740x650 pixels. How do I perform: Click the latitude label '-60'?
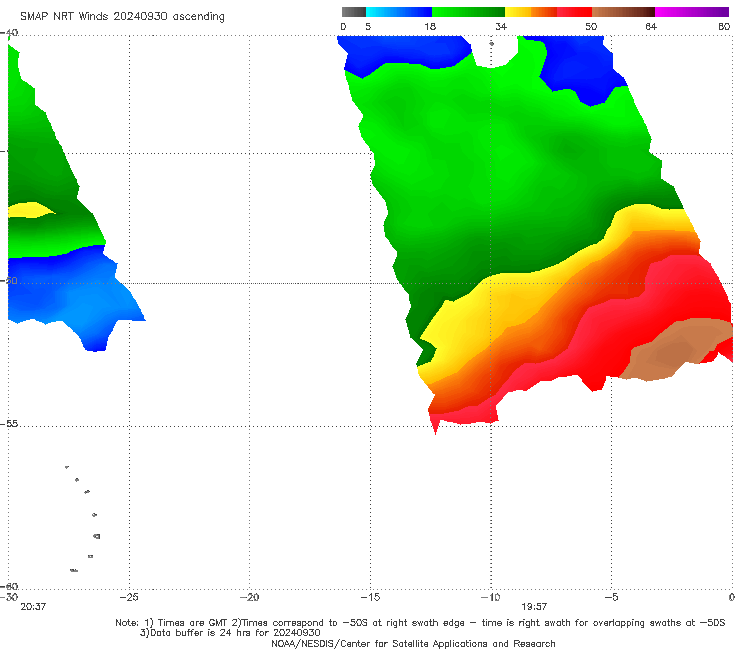pyautogui.click(x=9, y=586)
